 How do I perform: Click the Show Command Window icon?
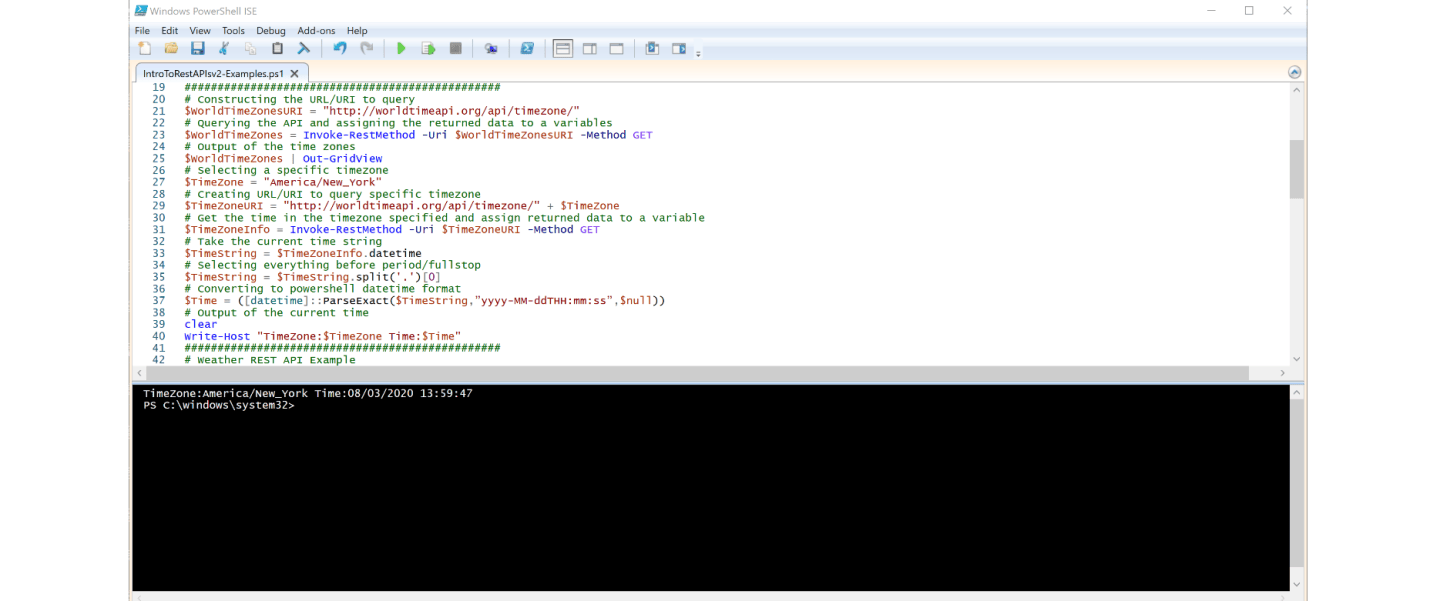point(652,48)
